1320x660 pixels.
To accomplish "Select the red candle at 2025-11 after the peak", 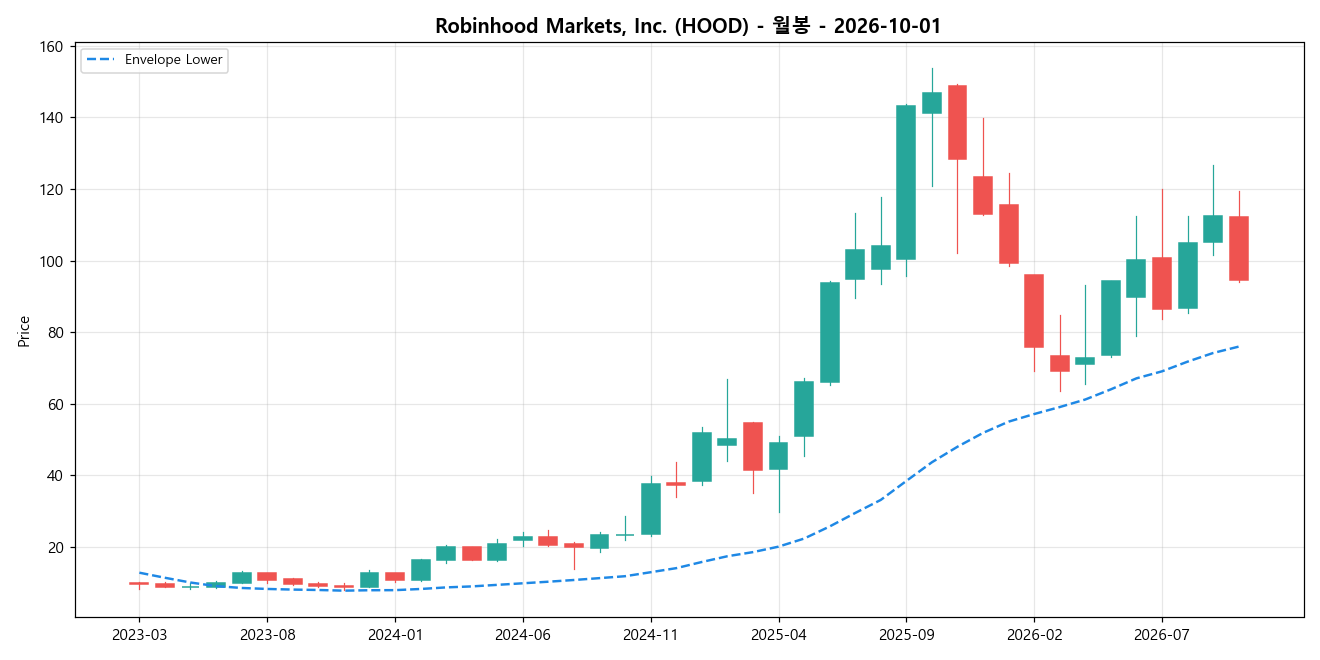I will [957, 122].
